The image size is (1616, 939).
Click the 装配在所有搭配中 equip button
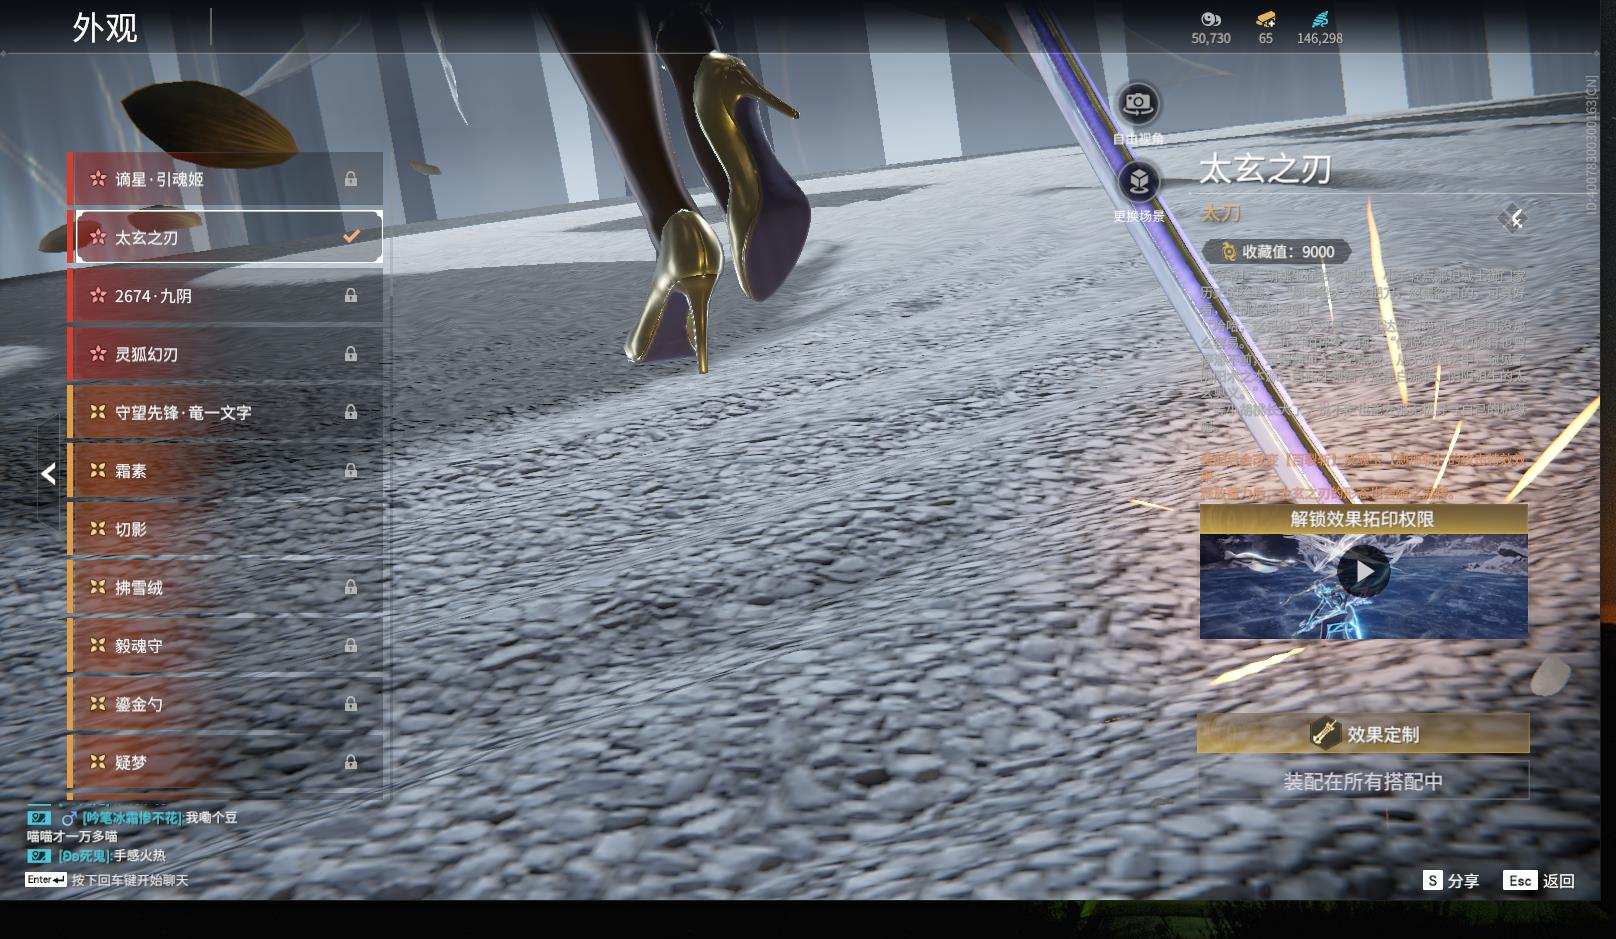click(x=1363, y=781)
